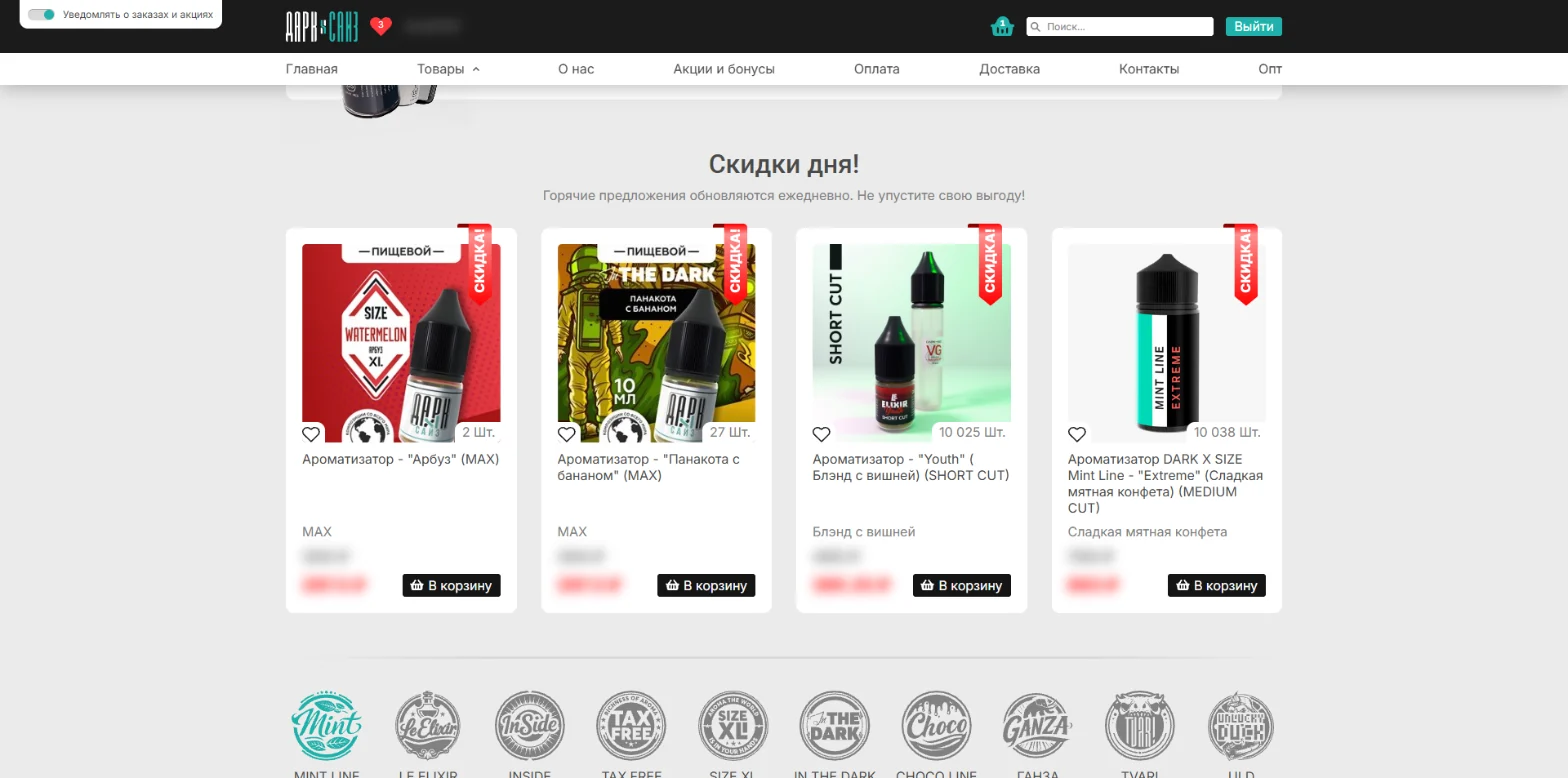Click the magnifier icon in search box
Image resolution: width=1568 pixels, height=778 pixels.
(x=1036, y=27)
